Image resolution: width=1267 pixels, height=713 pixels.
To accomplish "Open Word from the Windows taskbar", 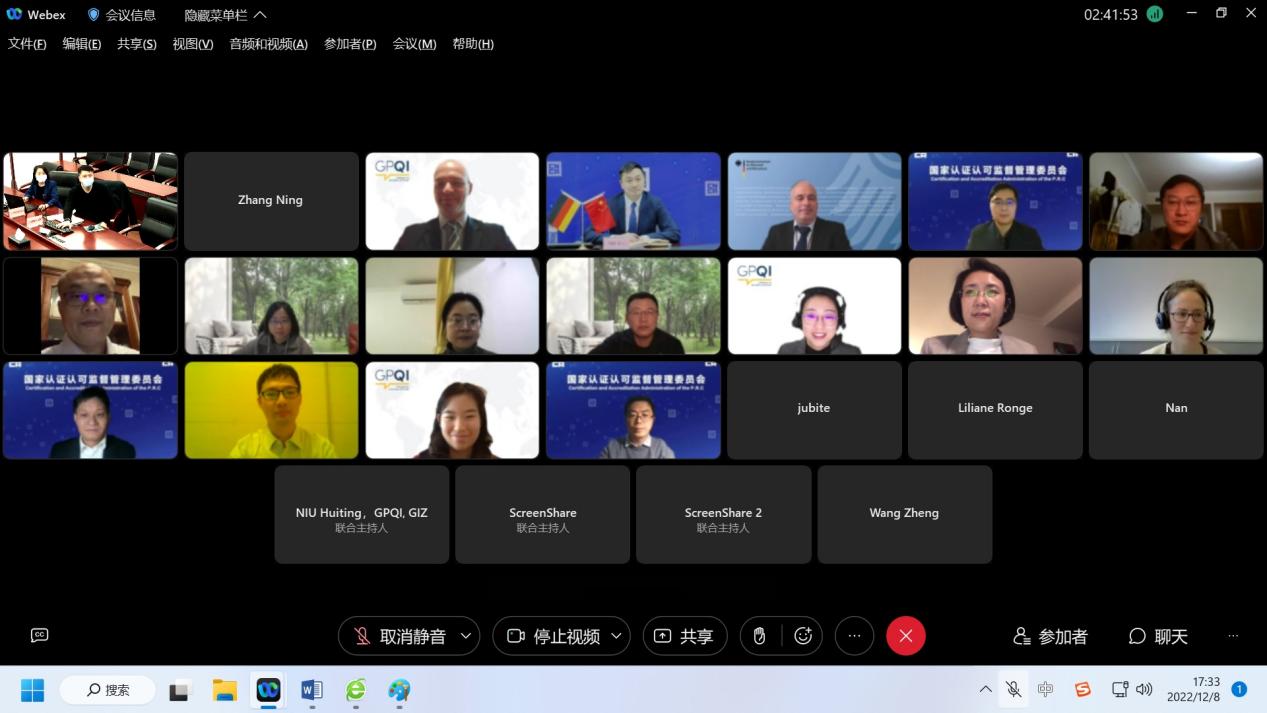I will 312,690.
